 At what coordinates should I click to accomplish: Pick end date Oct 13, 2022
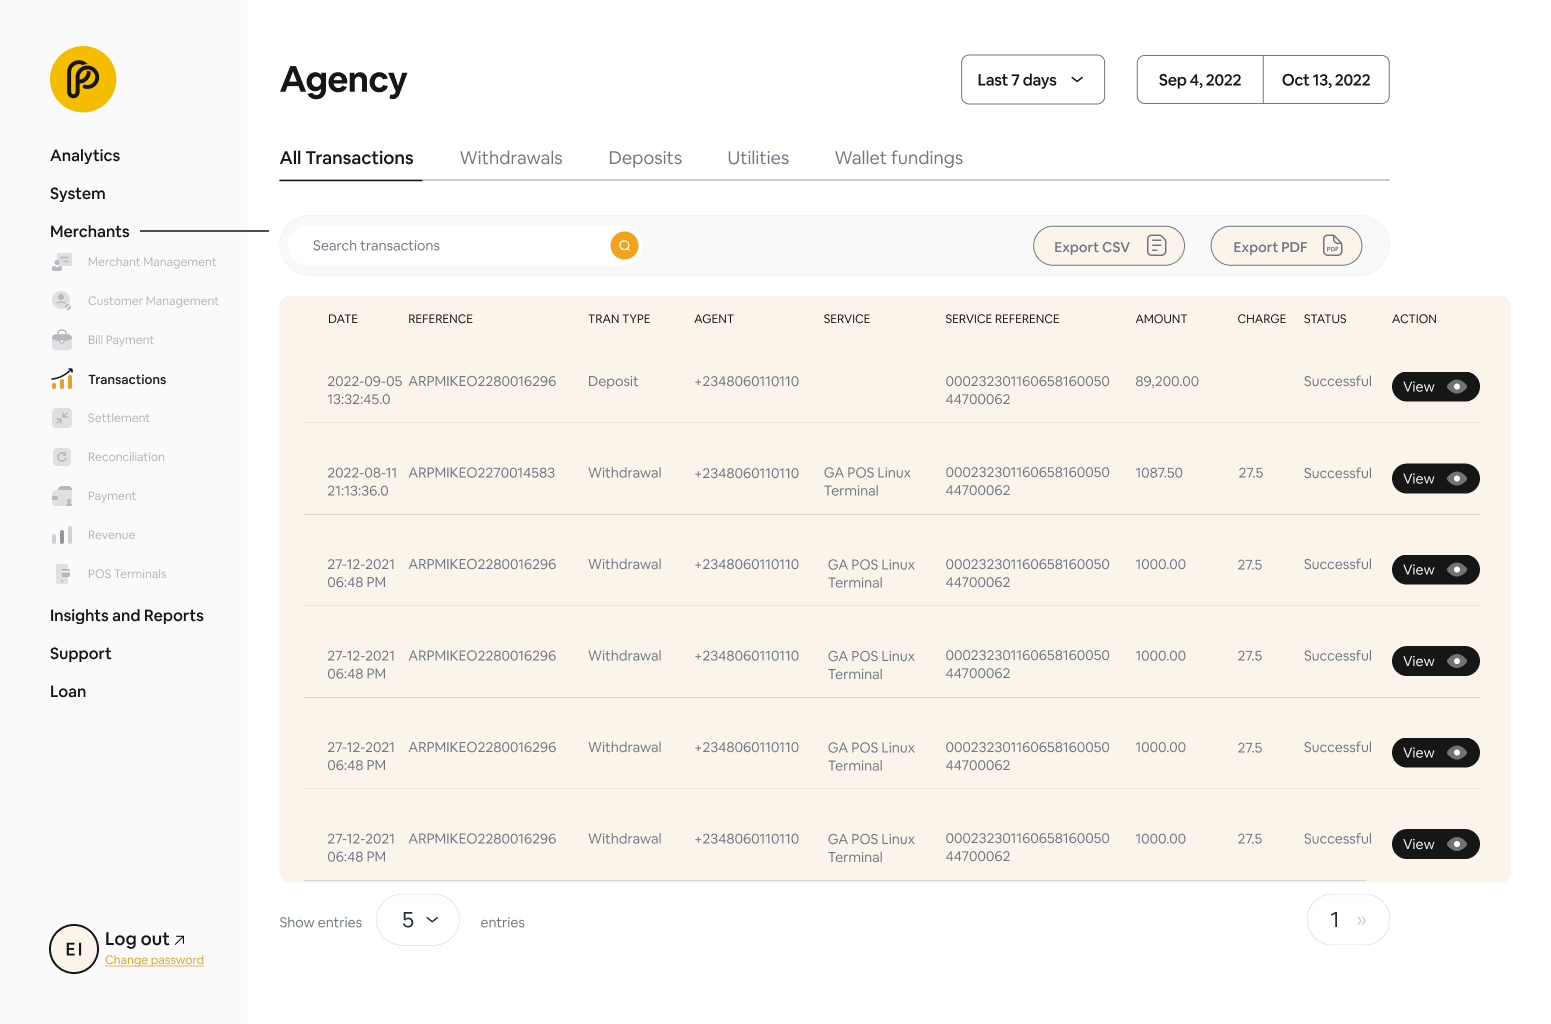click(1326, 80)
